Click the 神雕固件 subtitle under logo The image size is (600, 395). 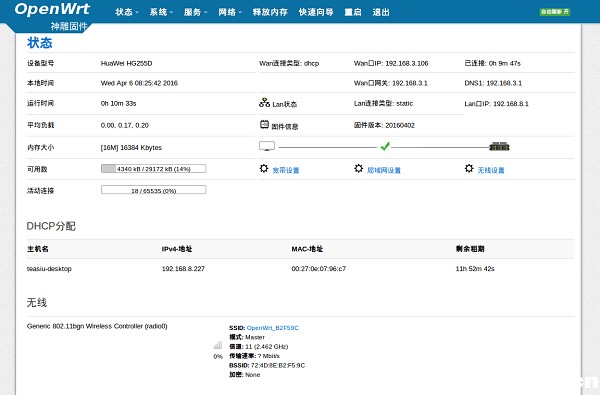click(69, 27)
